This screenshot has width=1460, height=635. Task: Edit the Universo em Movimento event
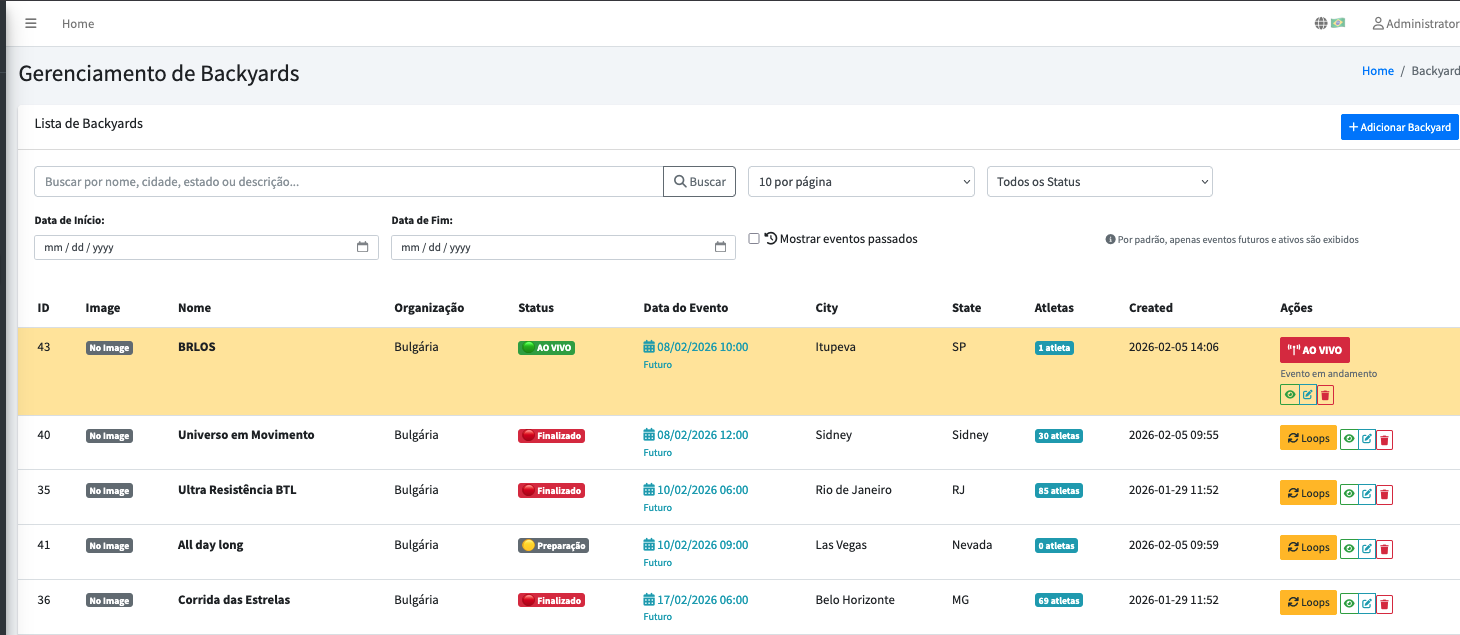tap(1367, 439)
